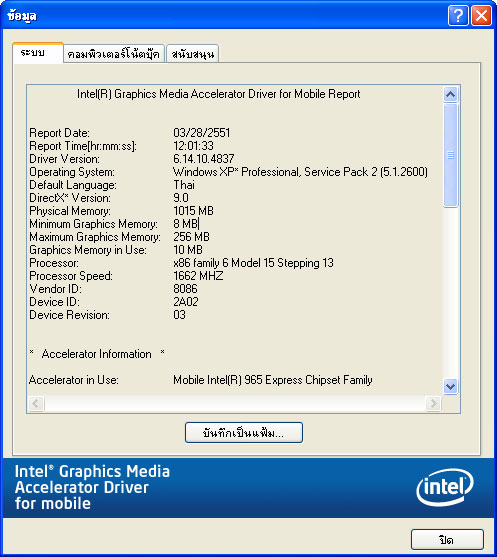Click the Minimum Graphics Memory value 8 MB
This screenshot has height=557, width=497.
pyautogui.click(x=185, y=224)
